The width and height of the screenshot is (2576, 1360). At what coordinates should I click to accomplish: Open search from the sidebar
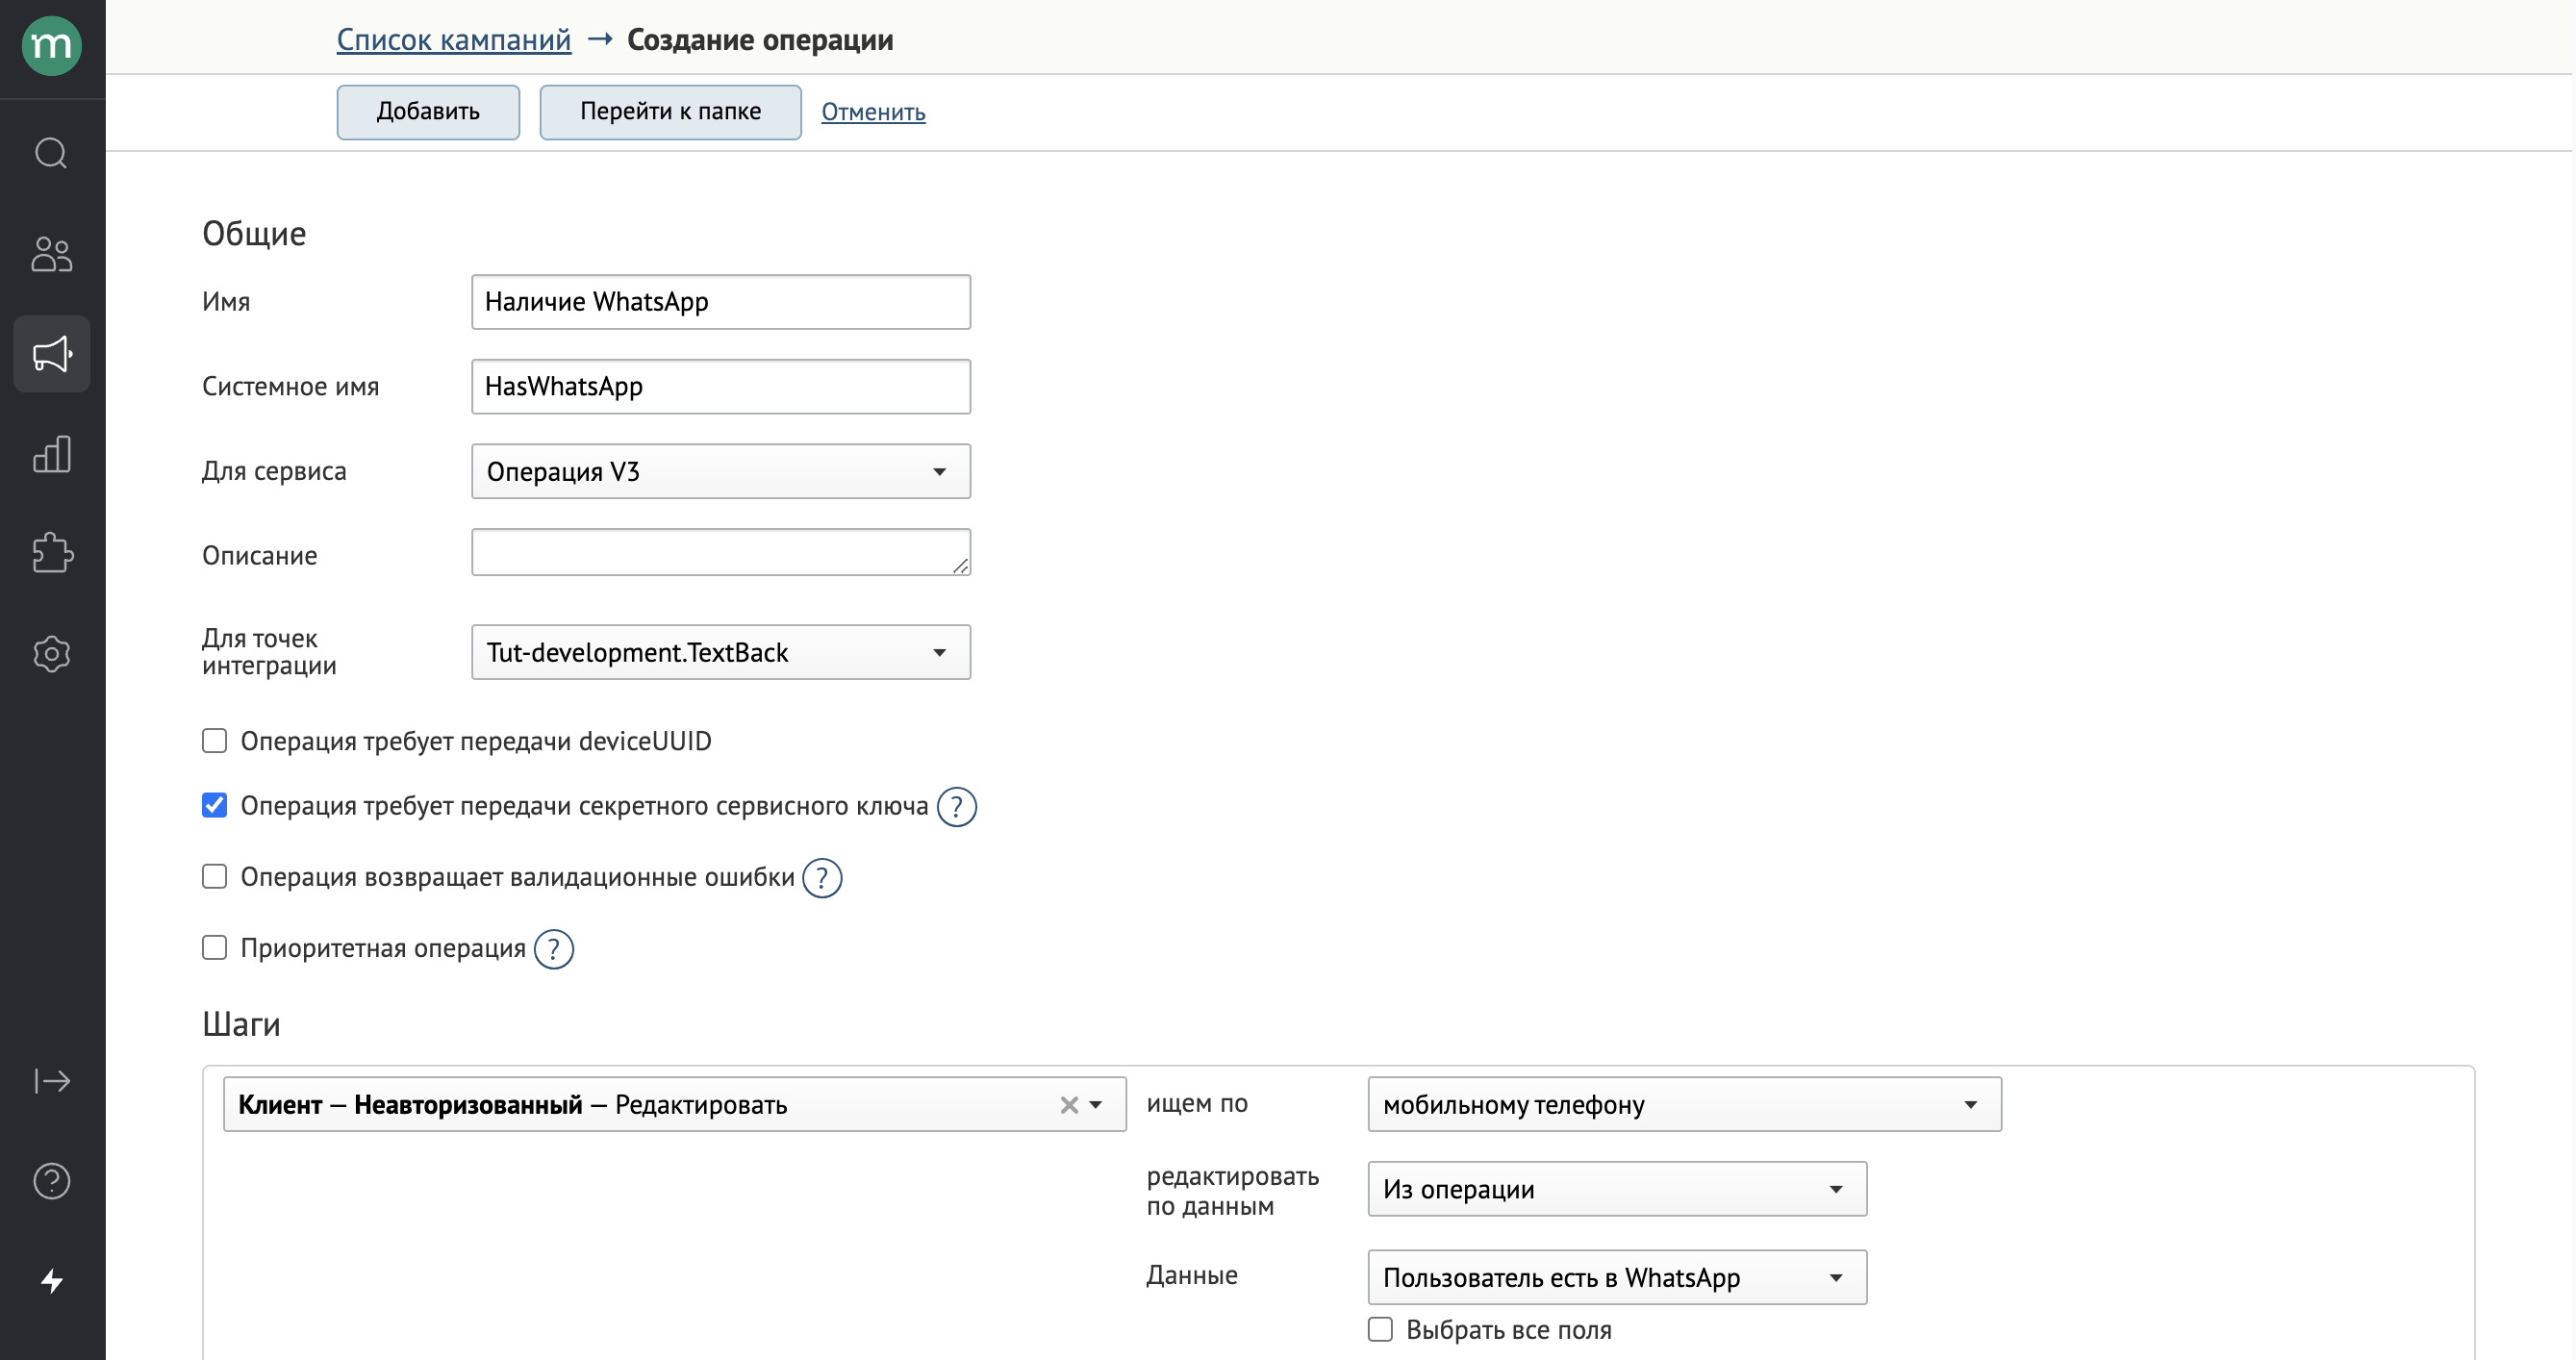[52, 153]
